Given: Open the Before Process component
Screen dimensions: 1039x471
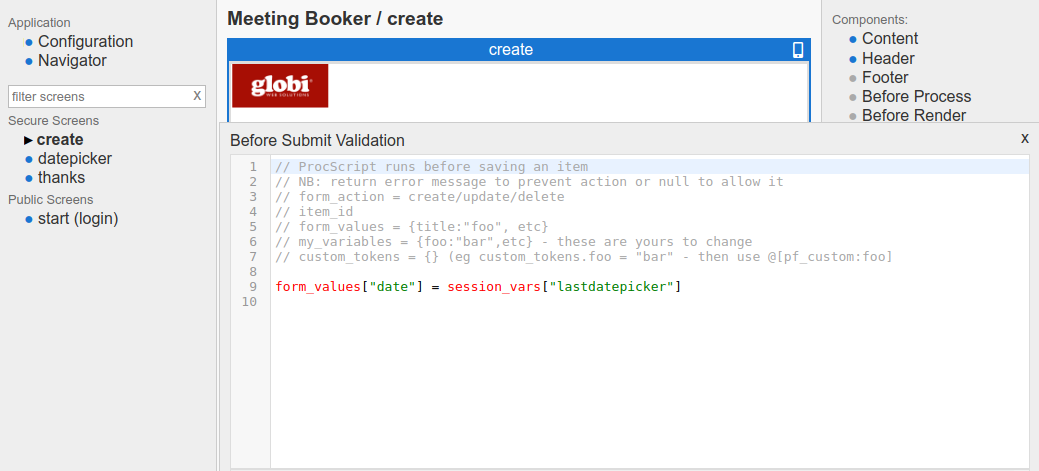Looking at the screenshot, I should coord(916,97).
